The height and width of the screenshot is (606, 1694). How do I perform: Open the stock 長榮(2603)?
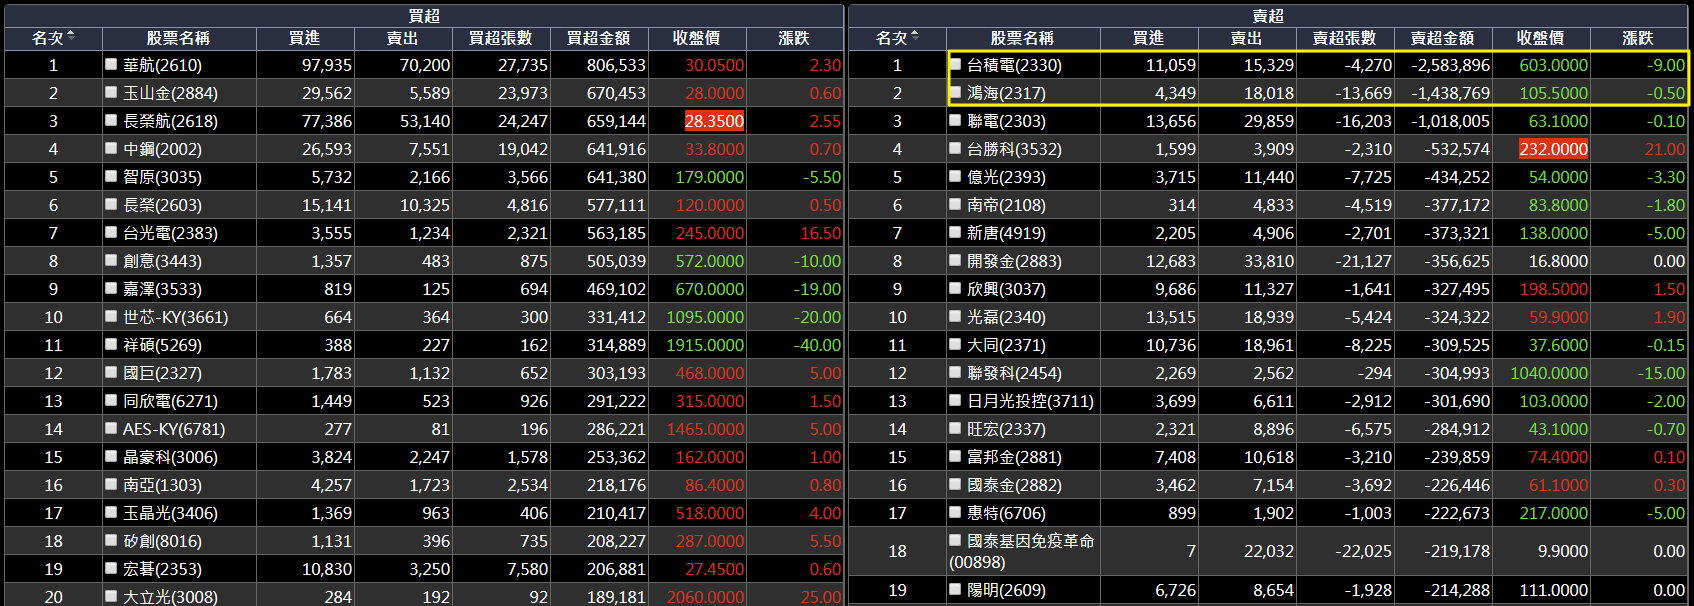point(162,205)
